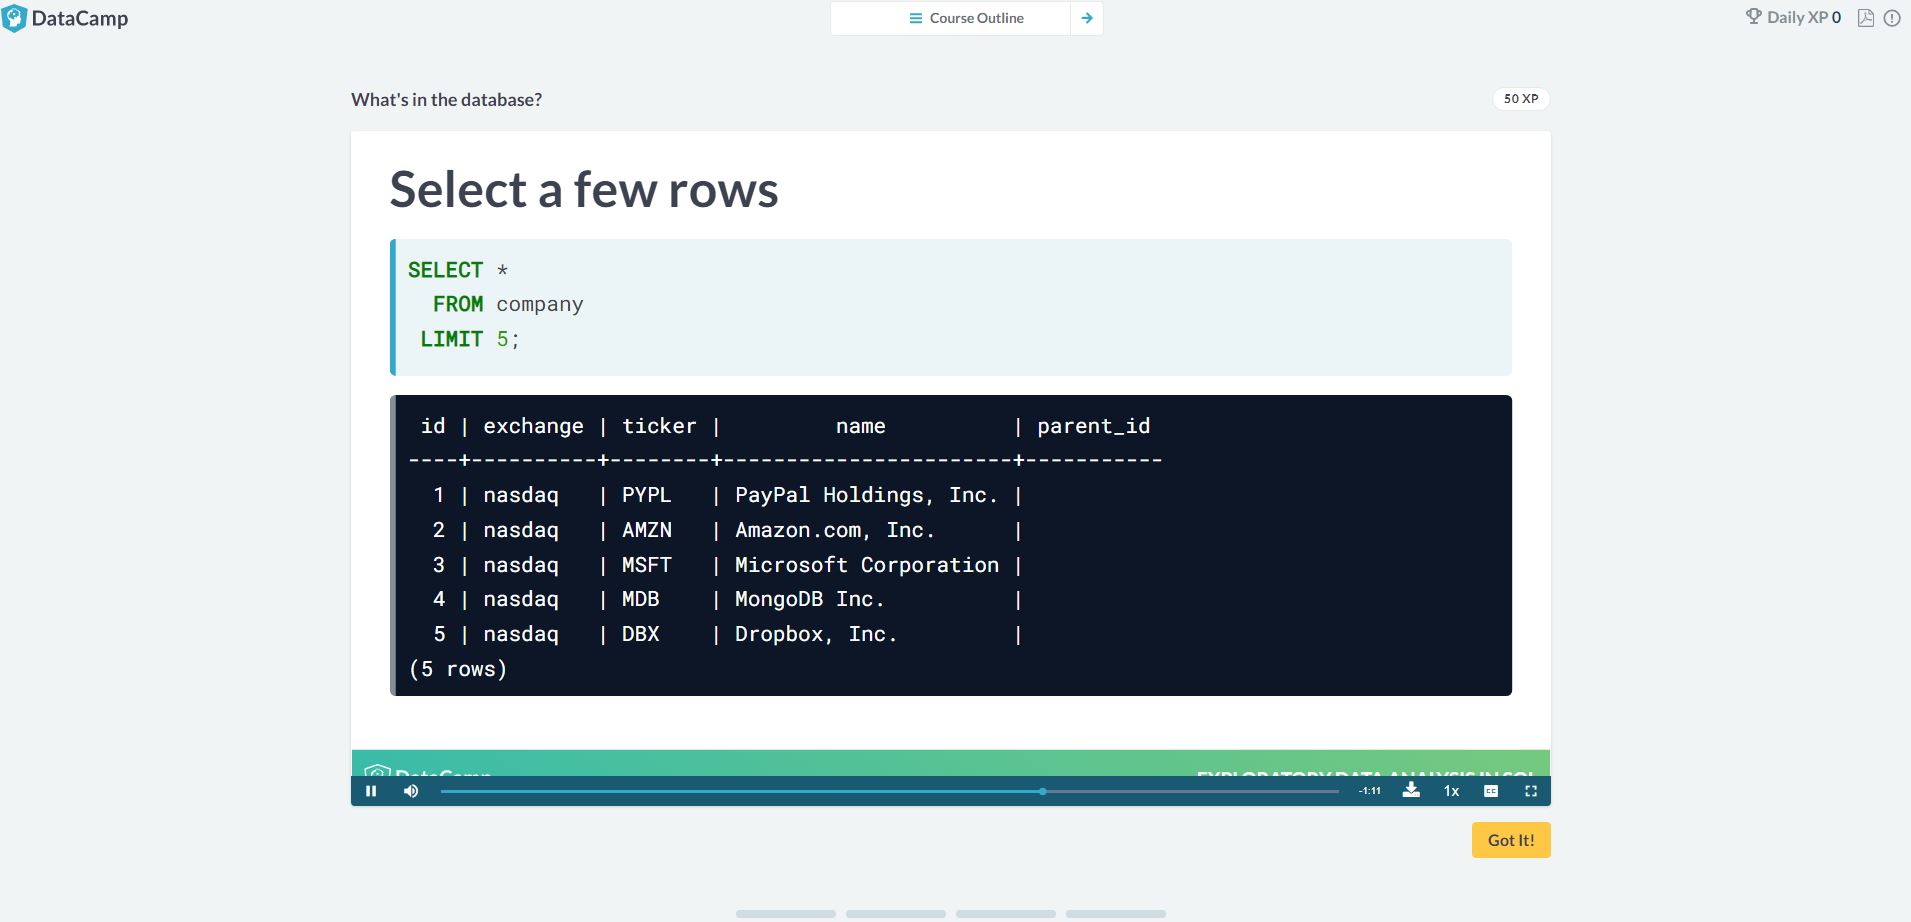Click 'PayPal Holdings, Inc.' cell
Screen dimensions: 1911x922
point(867,495)
